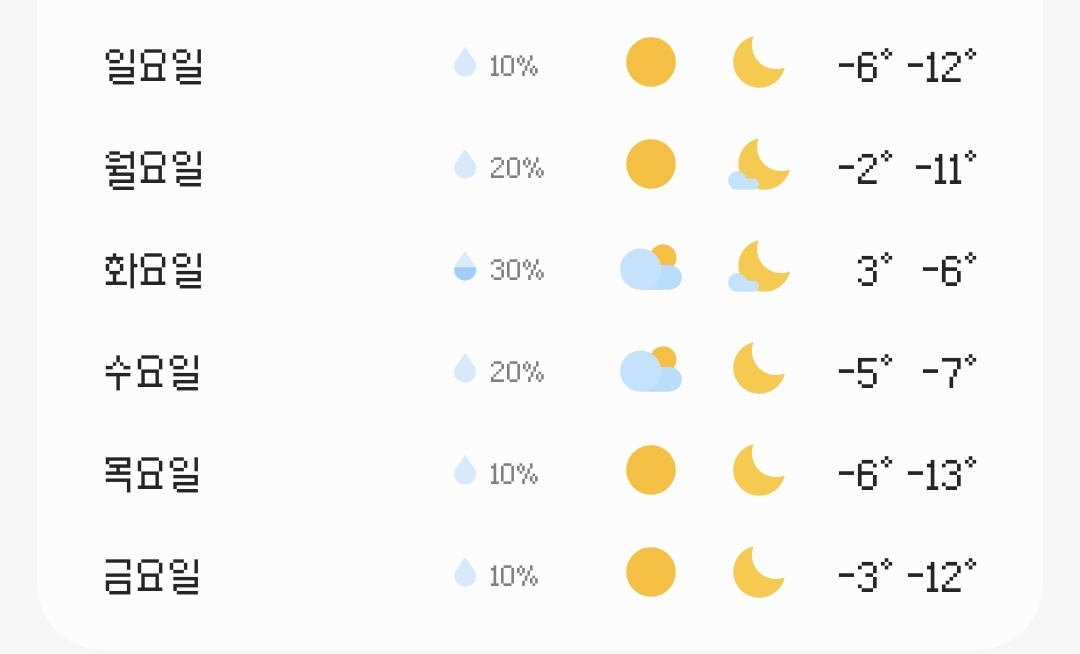Tap the clear night moon icon for 일요일
Screen dimensions: 1080x654
click(x=759, y=62)
